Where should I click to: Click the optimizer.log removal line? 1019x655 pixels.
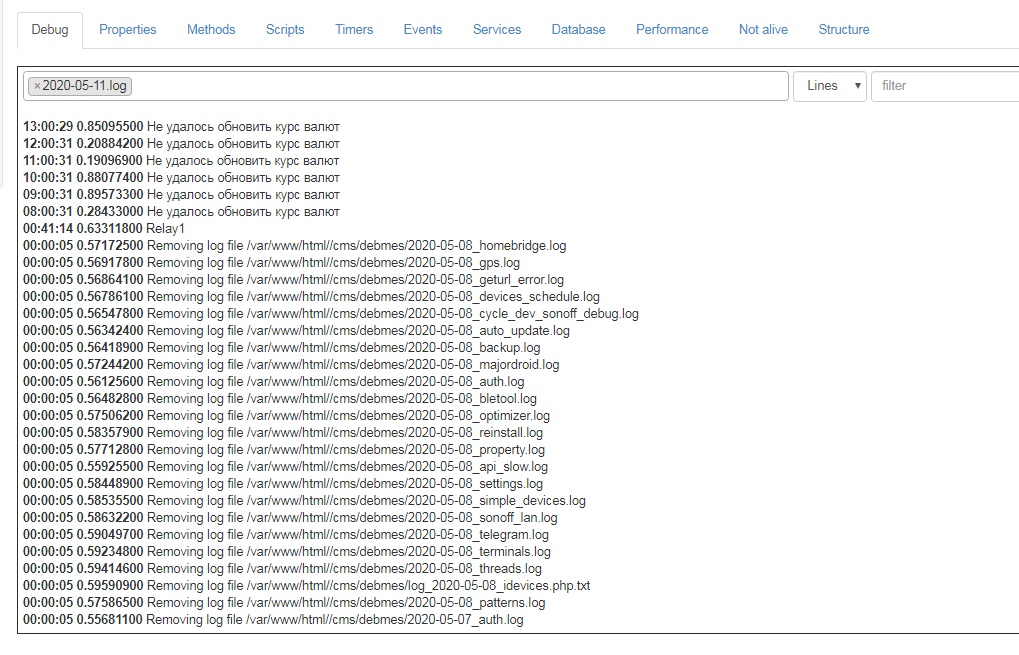[x=287, y=415]
